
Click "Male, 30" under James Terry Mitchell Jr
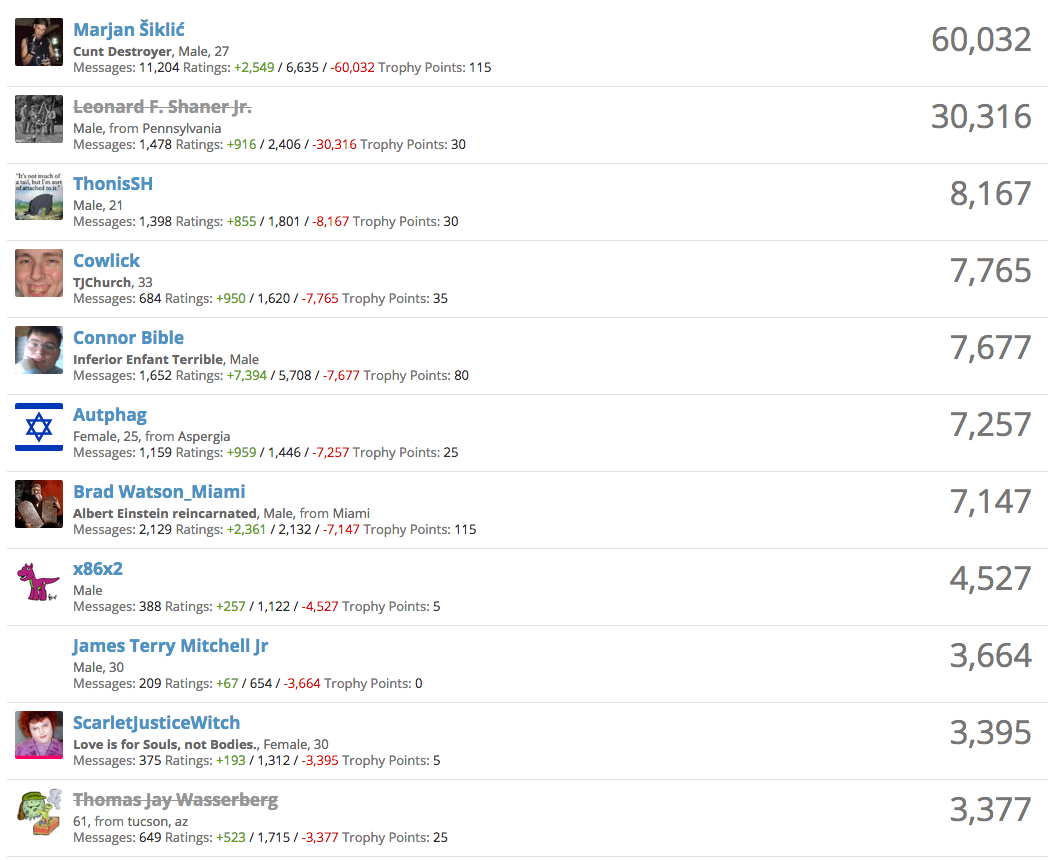point(99,668)
